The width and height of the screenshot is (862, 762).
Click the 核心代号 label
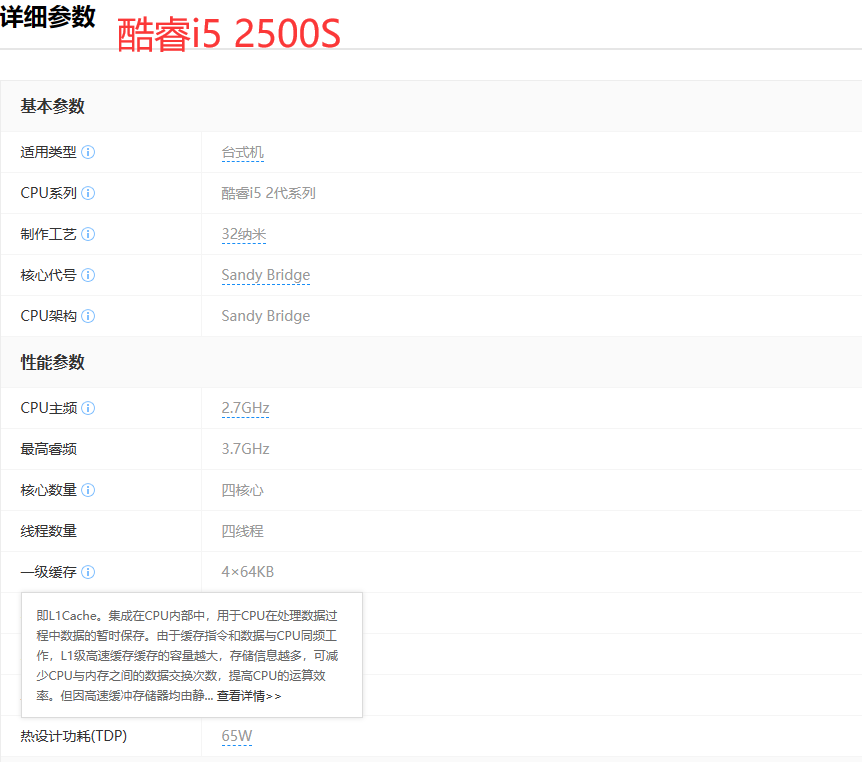tap(48, 275)
